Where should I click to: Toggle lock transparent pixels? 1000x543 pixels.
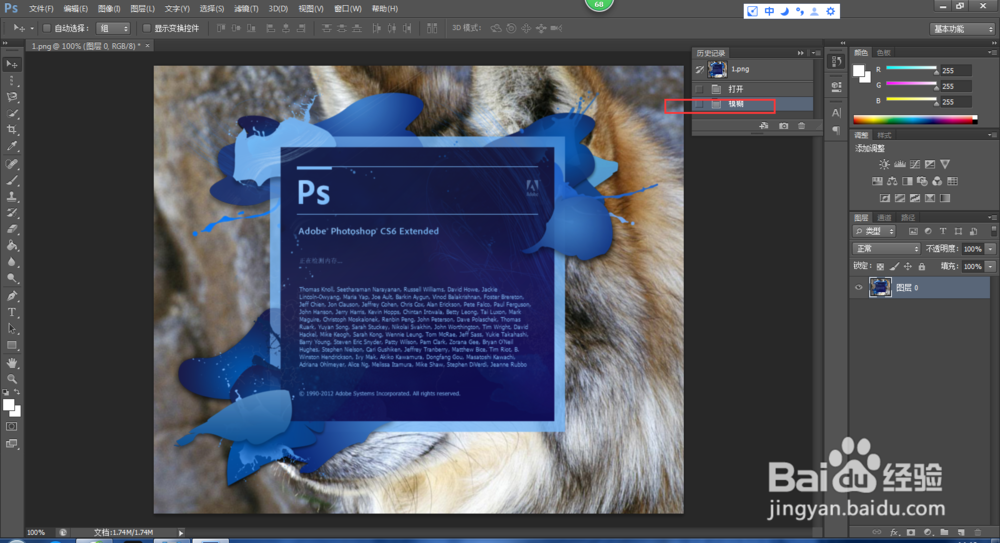(880, 266)
